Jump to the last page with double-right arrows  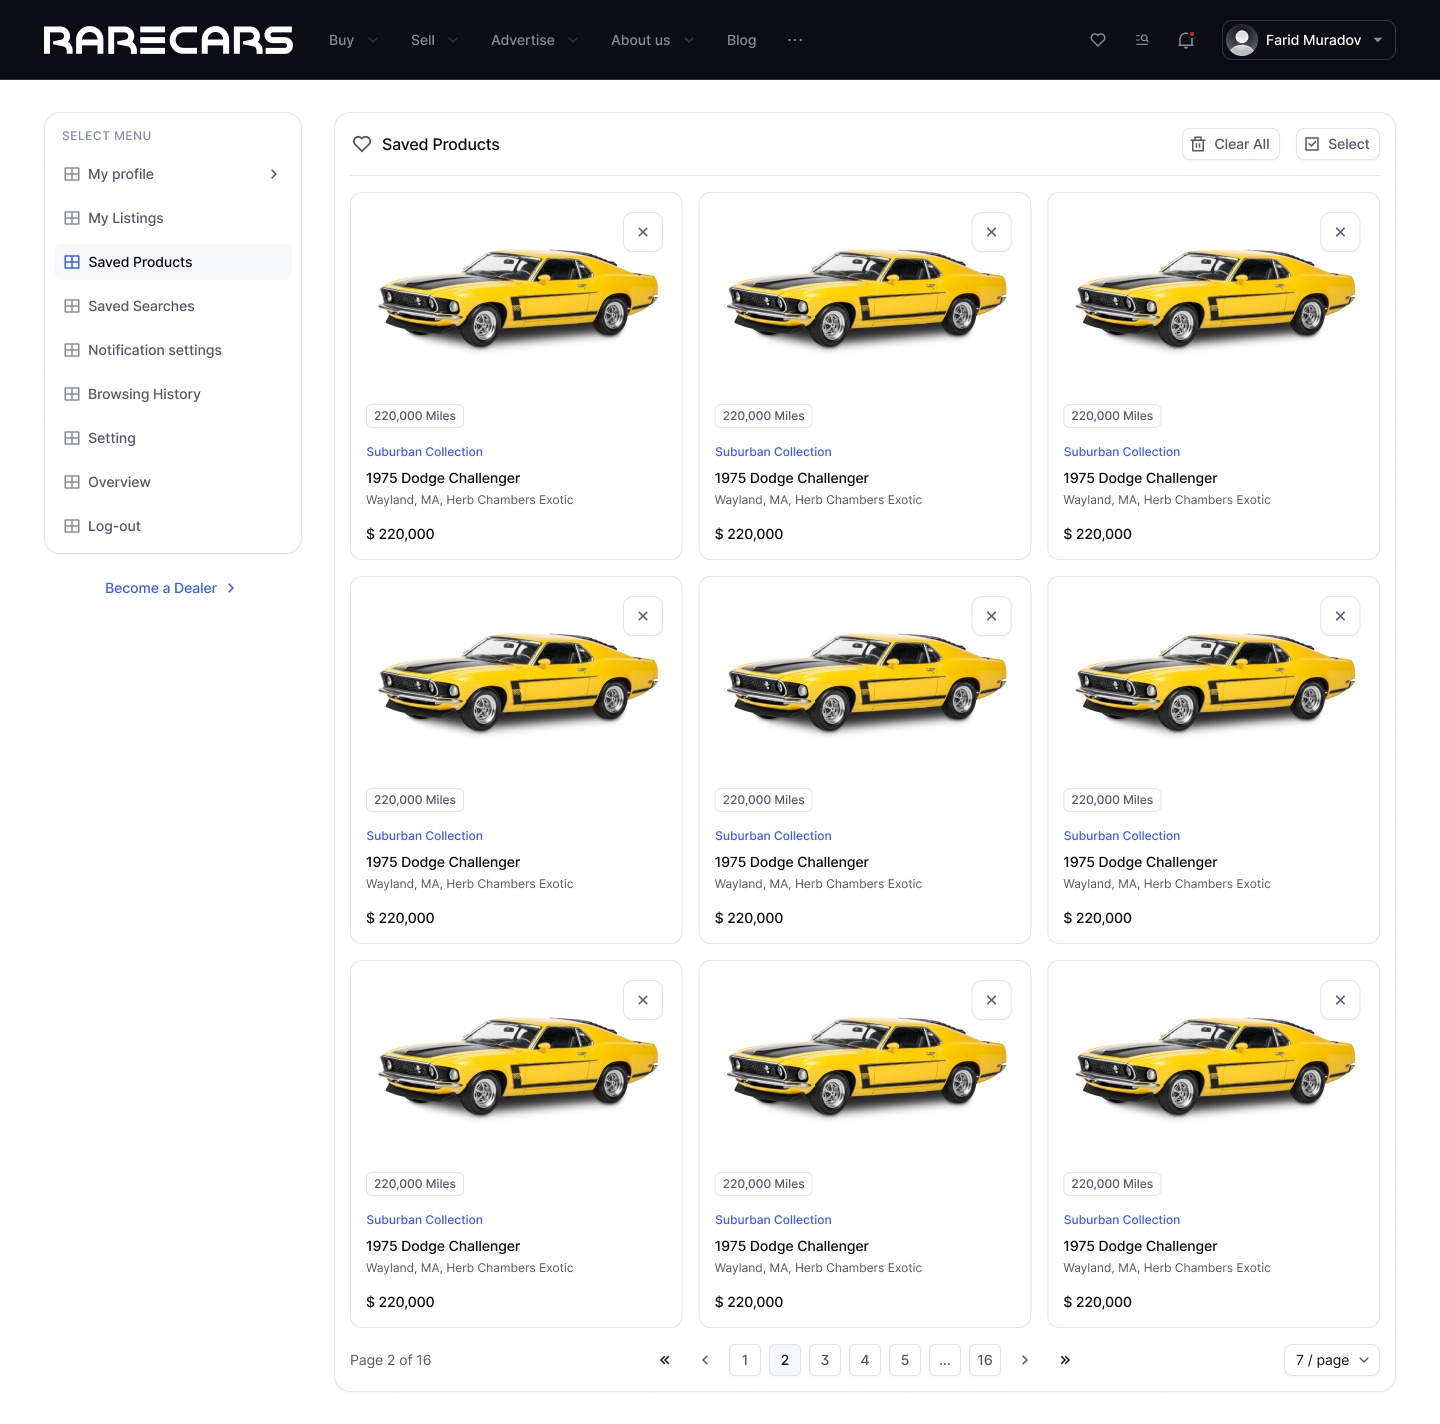pos(1065,1360)
